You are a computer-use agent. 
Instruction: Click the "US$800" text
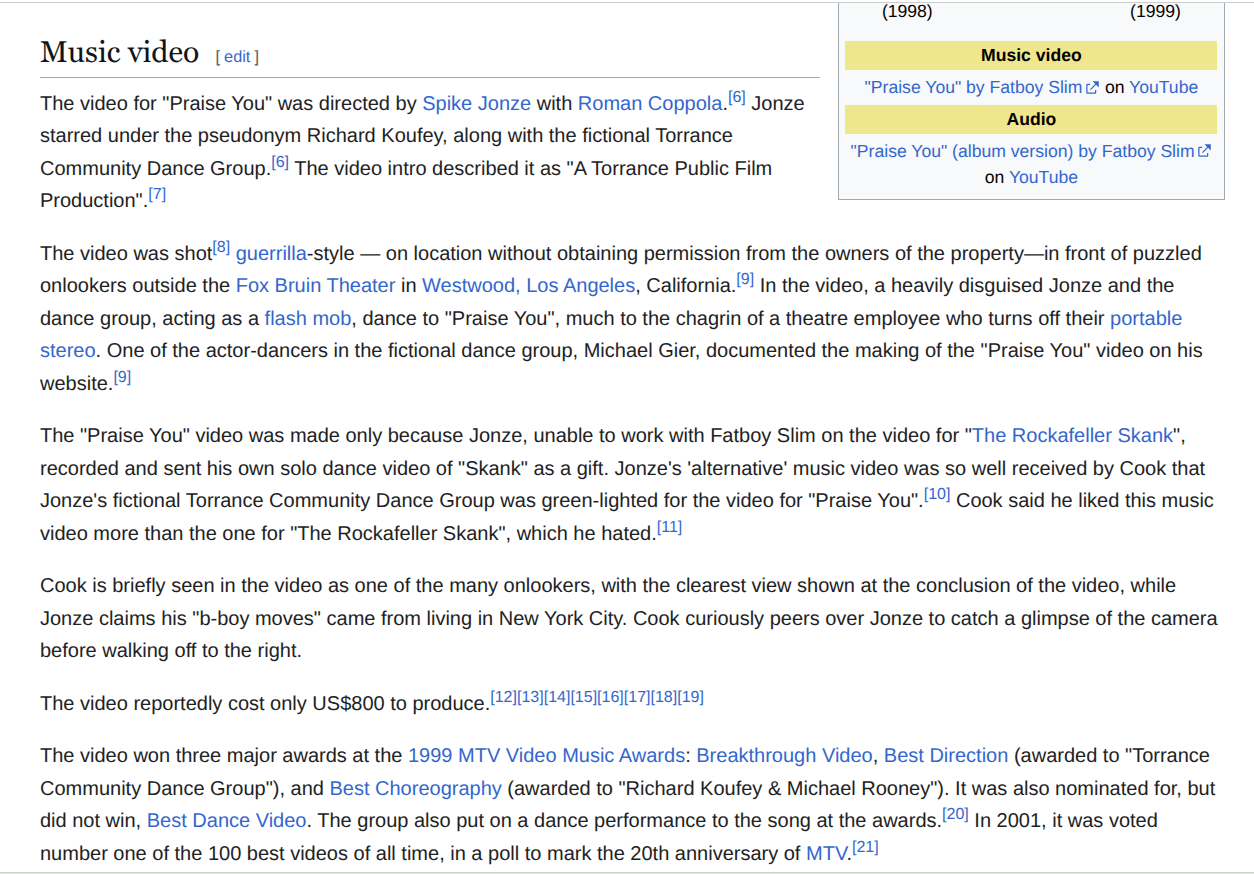click(x=348, y=704)
